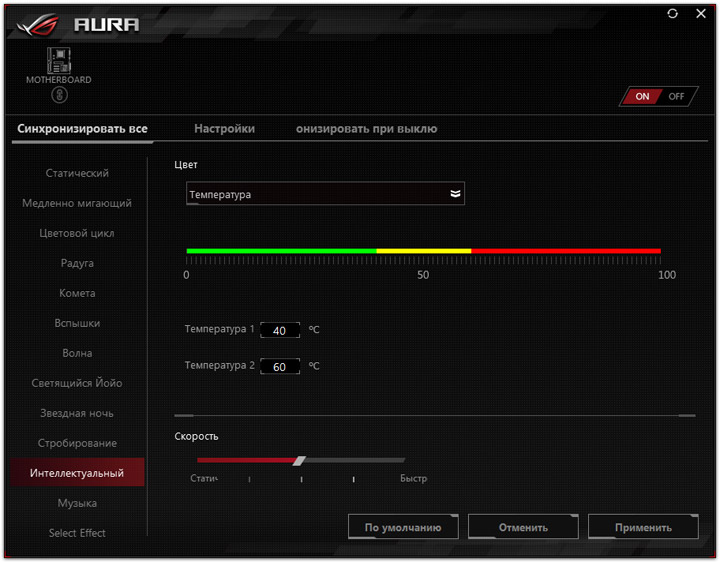
Task: Click the '50' scale label
Action: point(423,275)
